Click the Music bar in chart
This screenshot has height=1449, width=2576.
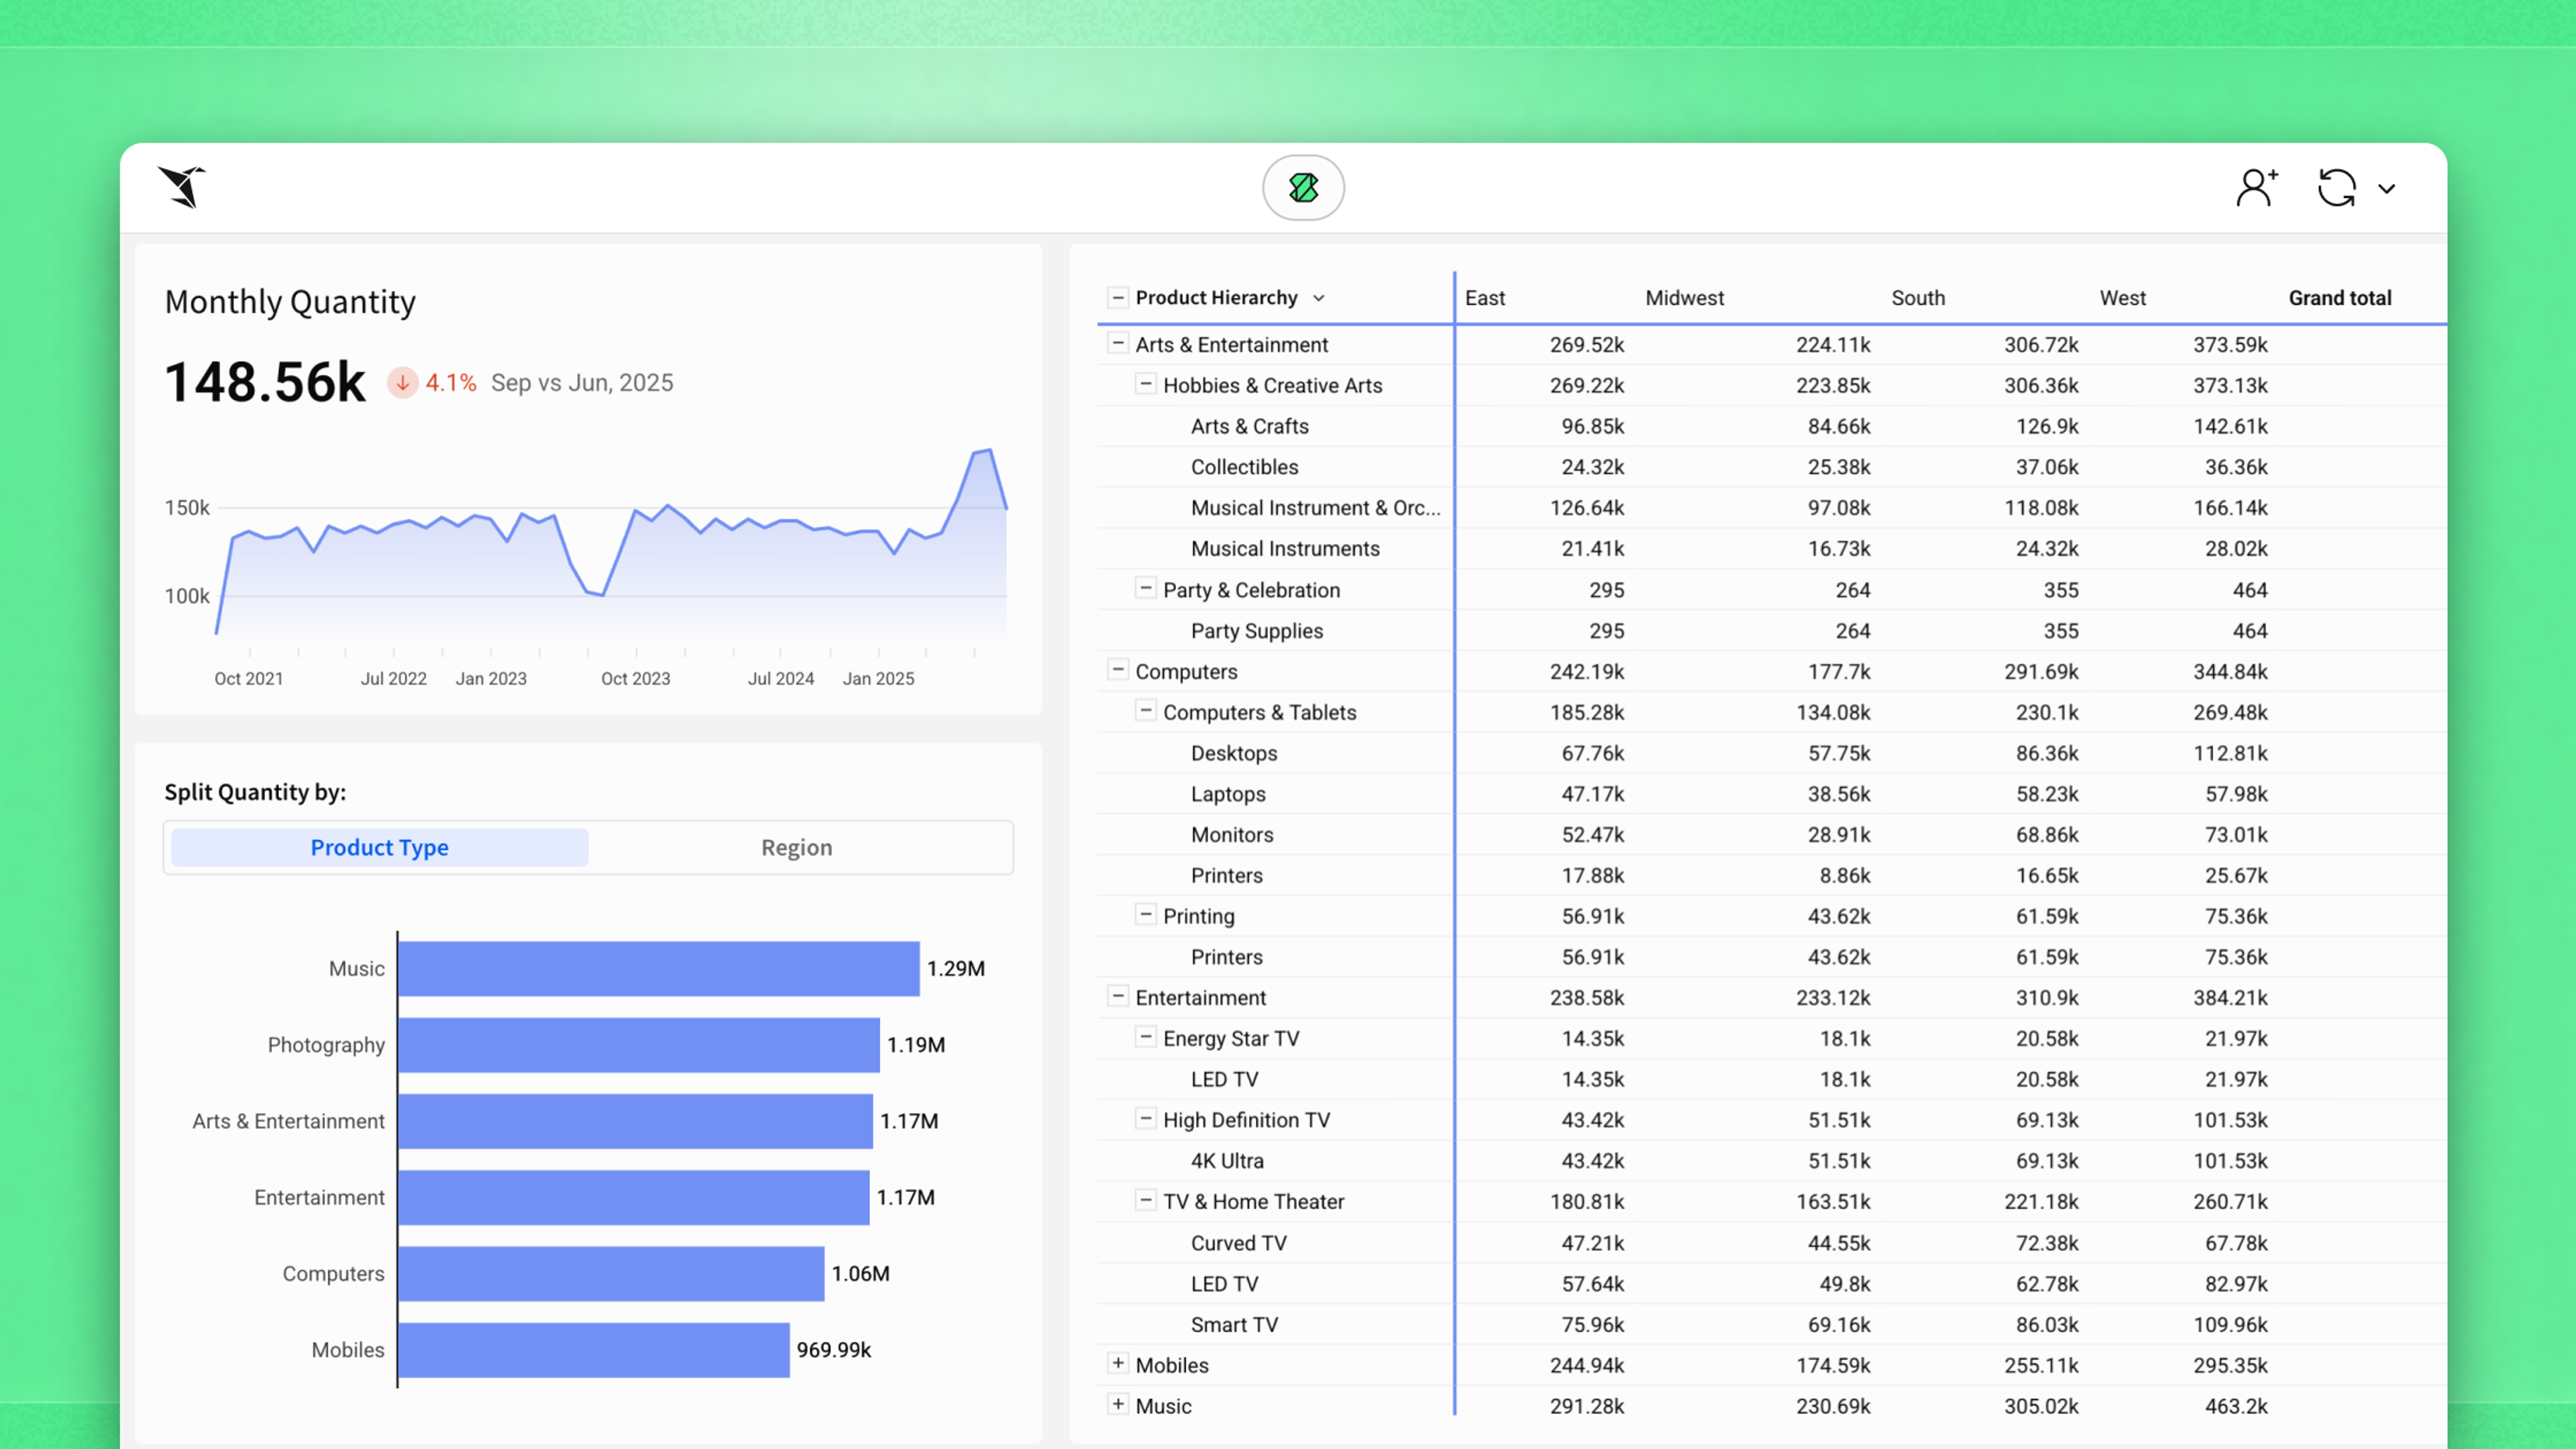659,968
